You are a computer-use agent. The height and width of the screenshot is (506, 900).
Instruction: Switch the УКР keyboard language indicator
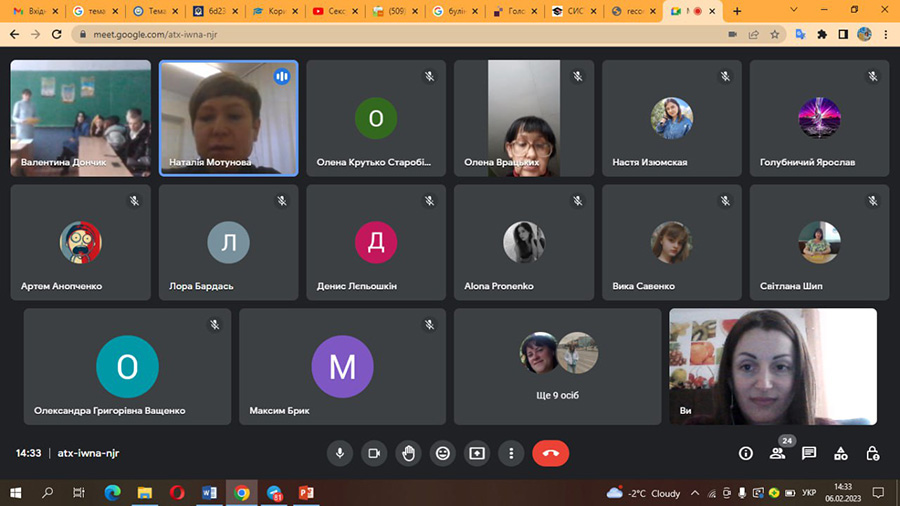809,493
